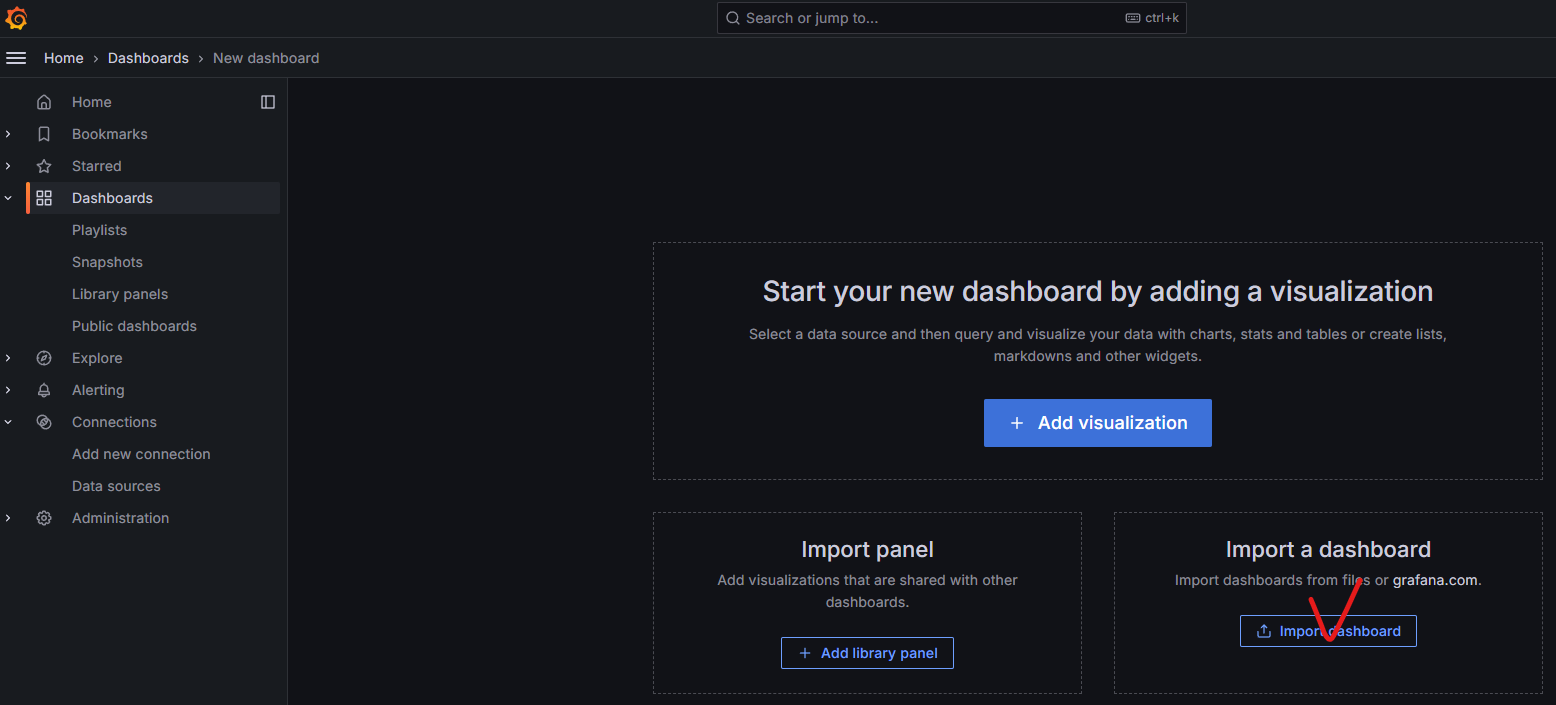
Task: Select Playlists in the sidebar
Action: [99, 229]
